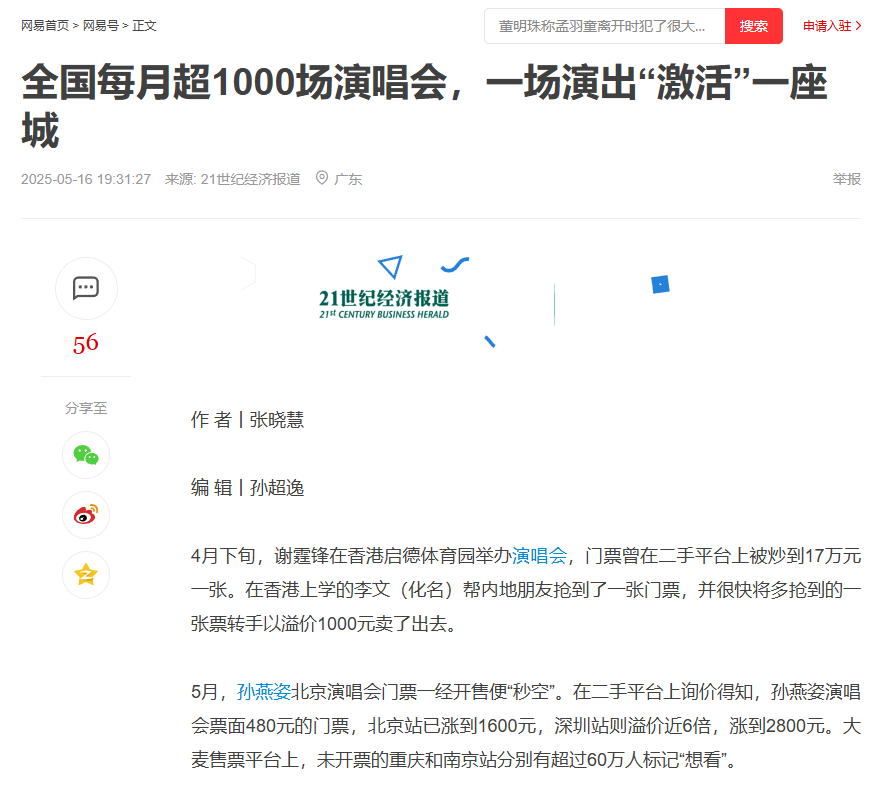Select 正文 in the breadcrumb trail
This screenshot has height=805, width=890.
click(144, 26)
